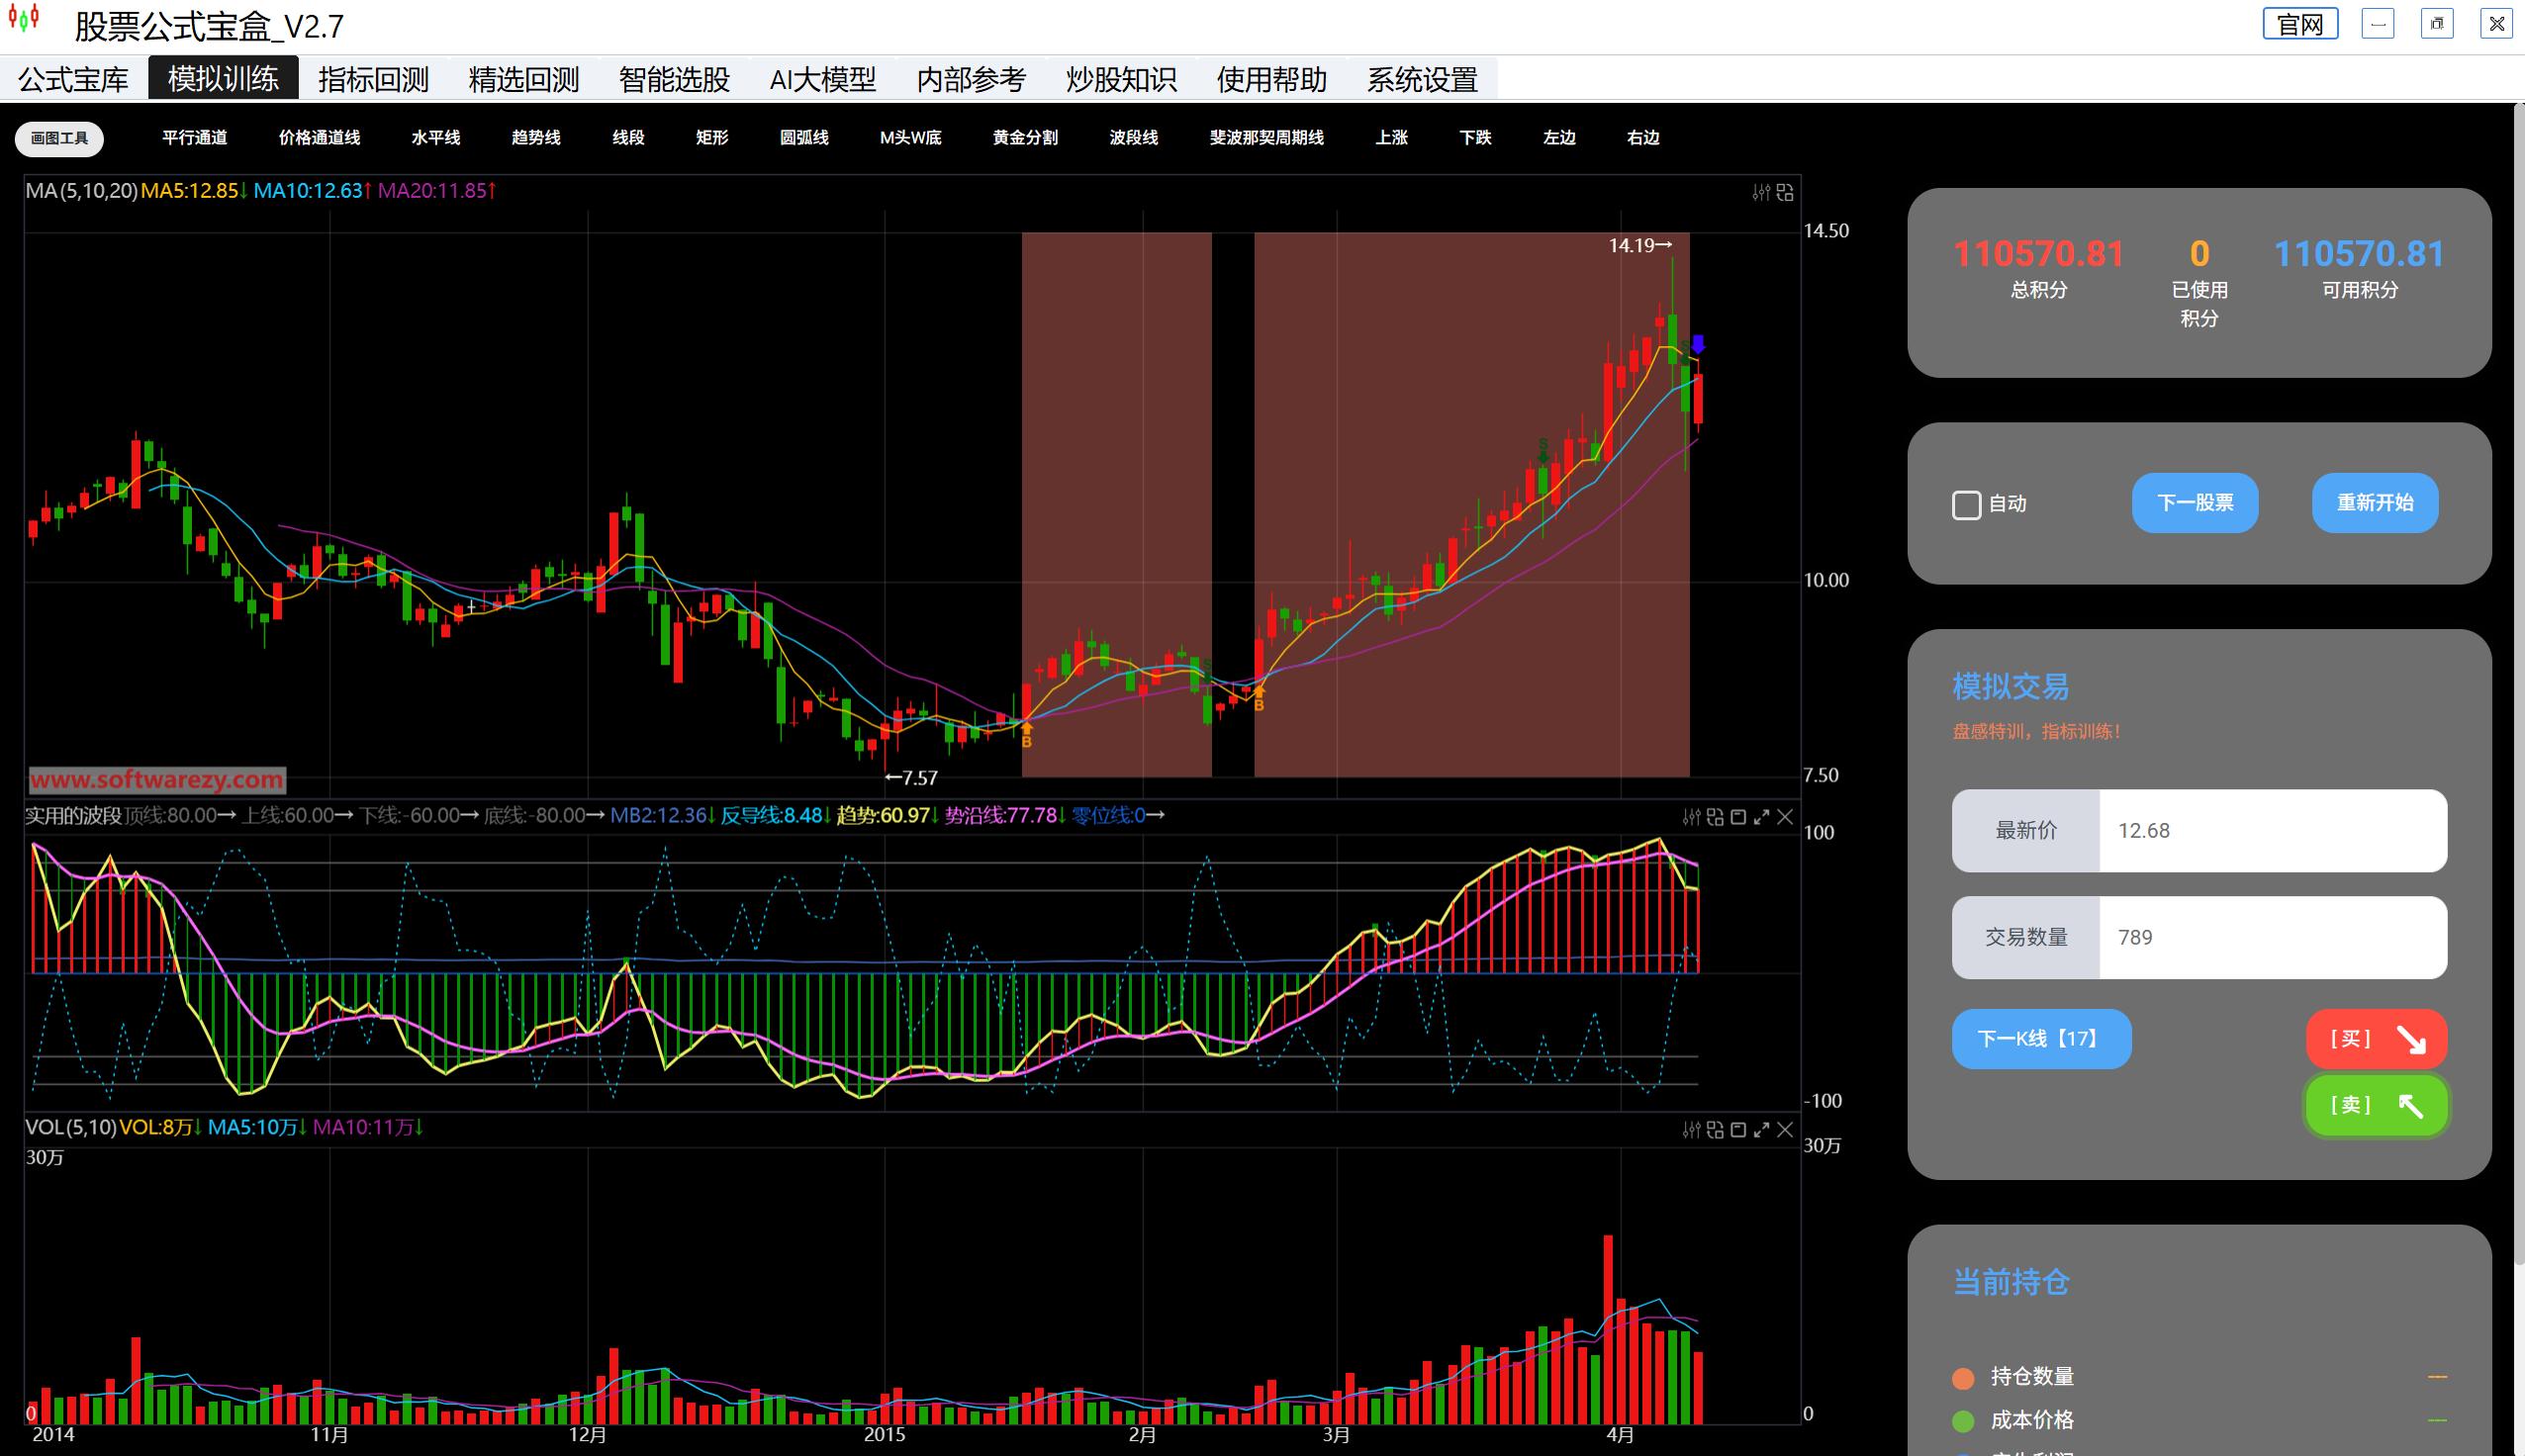Click the 右边 toolbar item

[1643, 138]
